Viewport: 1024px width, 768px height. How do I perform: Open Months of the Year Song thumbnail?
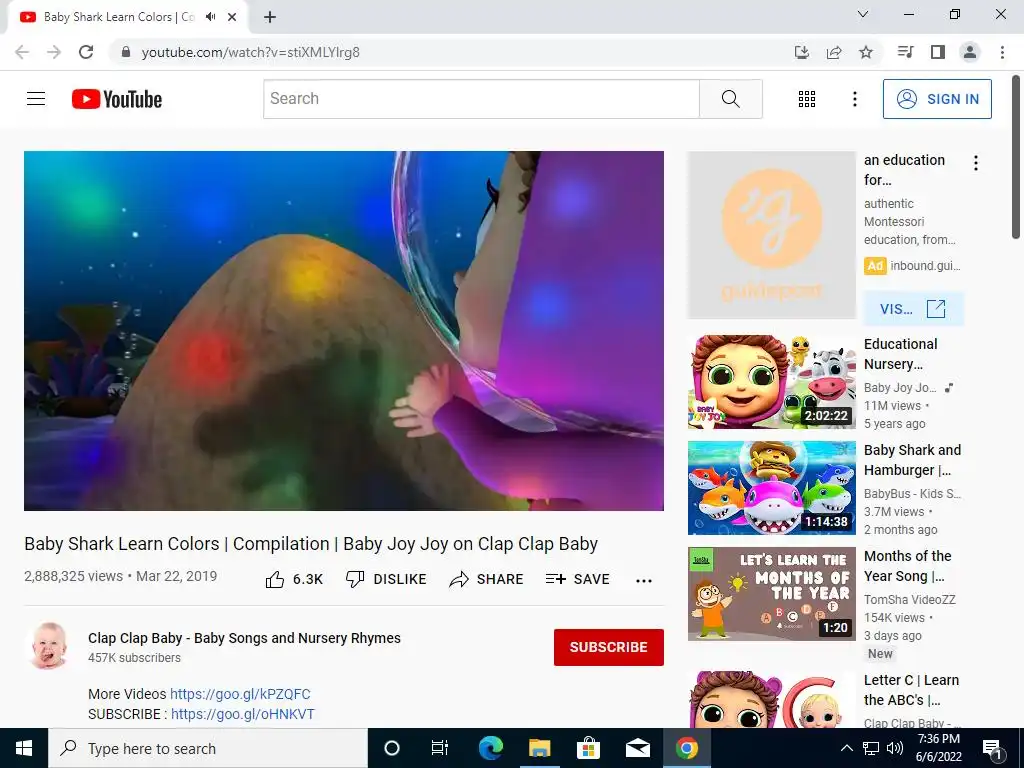[771, 594]
